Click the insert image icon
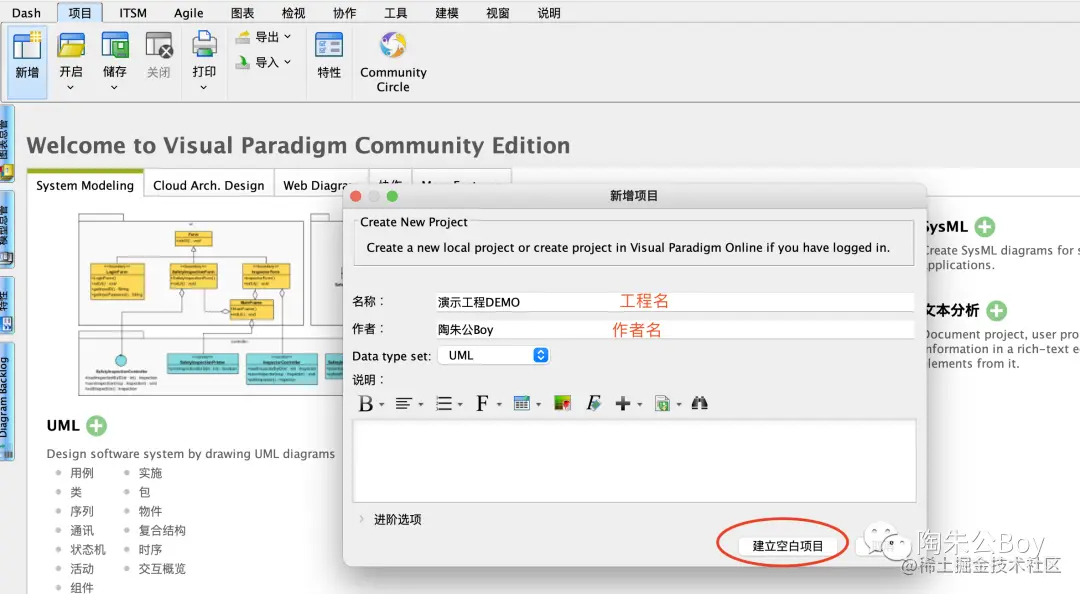This screenshot has height=594, width=1080. coord(563,404)
